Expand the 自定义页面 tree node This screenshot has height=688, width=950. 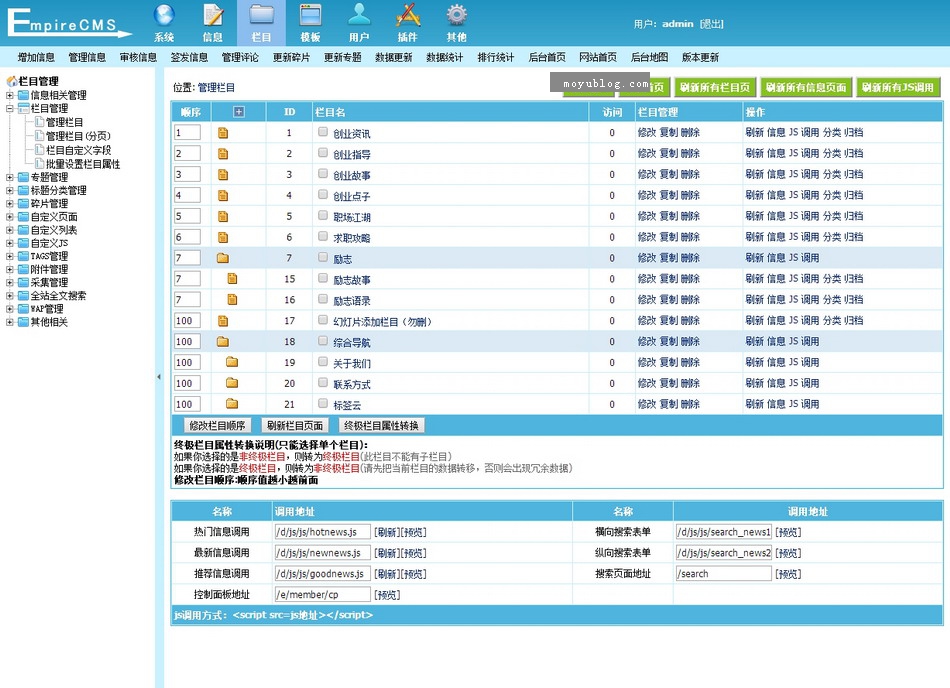click(10, 217)
